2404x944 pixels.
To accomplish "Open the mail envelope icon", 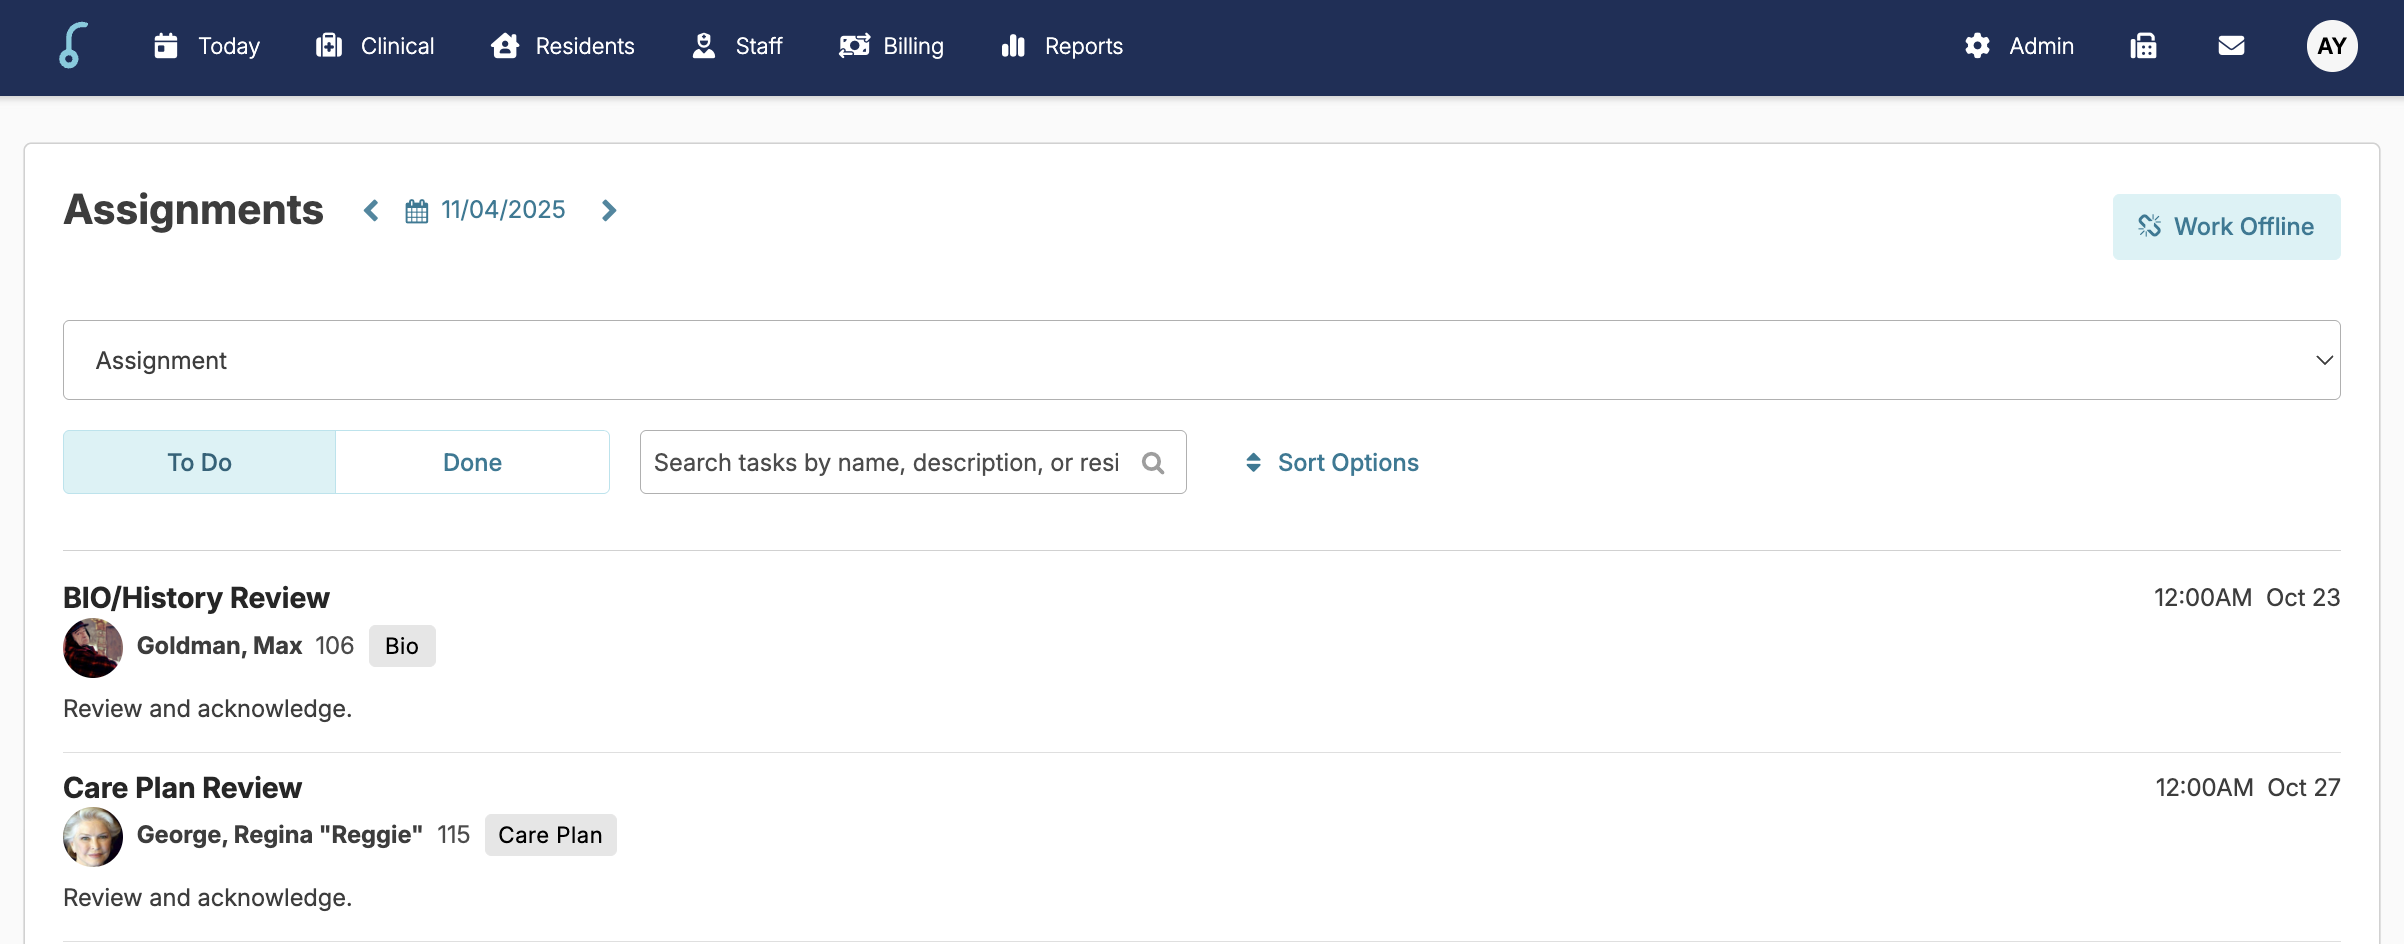I will click(x=2231, y=46).
